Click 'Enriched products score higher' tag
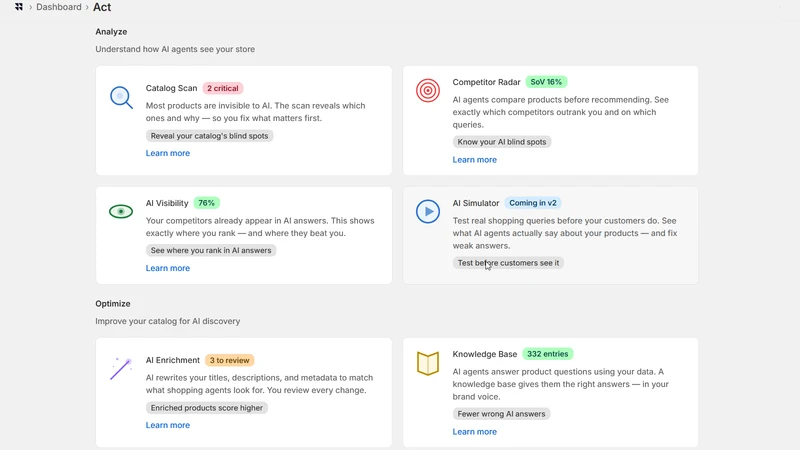The height and width of the screenshot is (450, 800). pyautogui.click(x=207, y=408)
